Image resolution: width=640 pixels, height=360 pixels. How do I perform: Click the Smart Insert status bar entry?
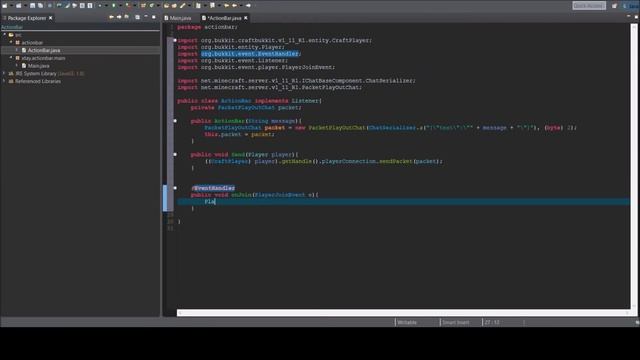(x=456, y=322)
